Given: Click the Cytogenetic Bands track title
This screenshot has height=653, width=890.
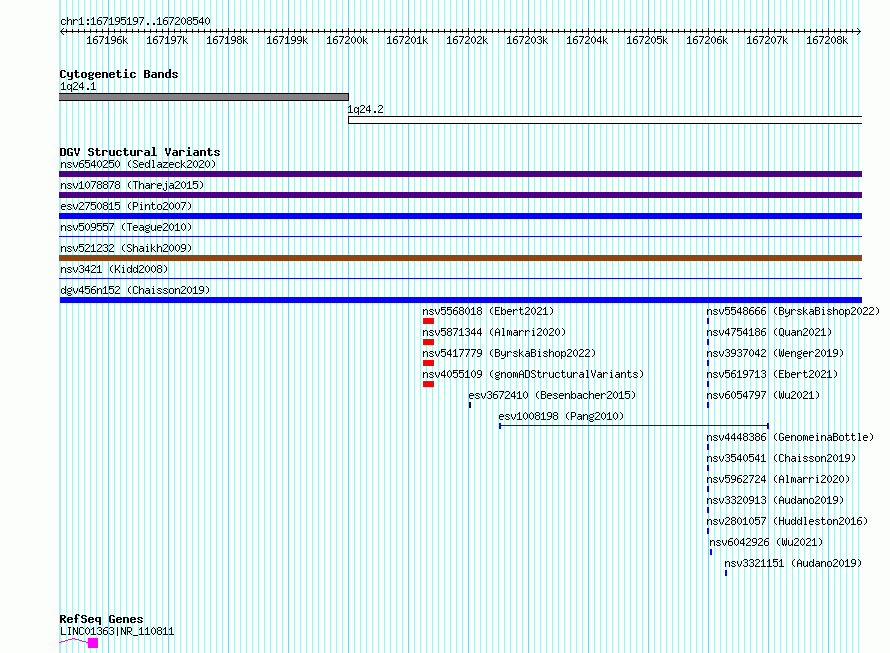Looking at the screenshot, I should pyautogui.click(x=119, y=74).
